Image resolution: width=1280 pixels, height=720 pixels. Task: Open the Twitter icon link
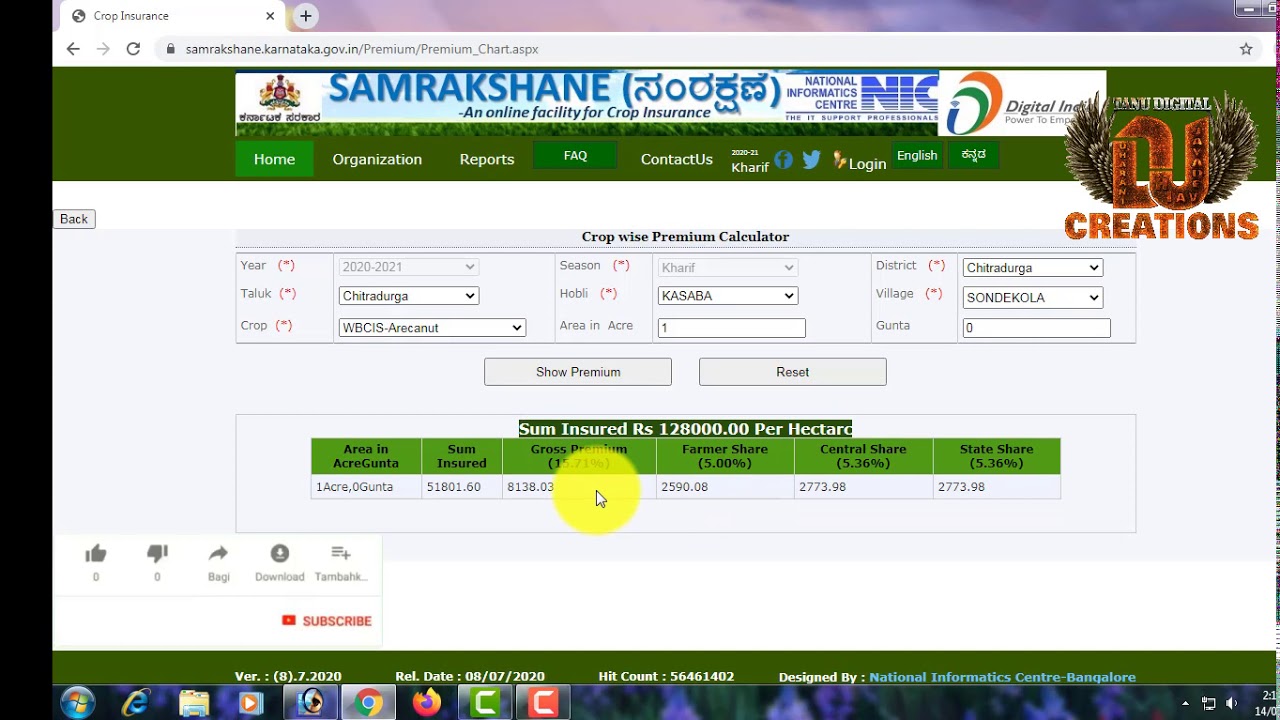(811, 160)
